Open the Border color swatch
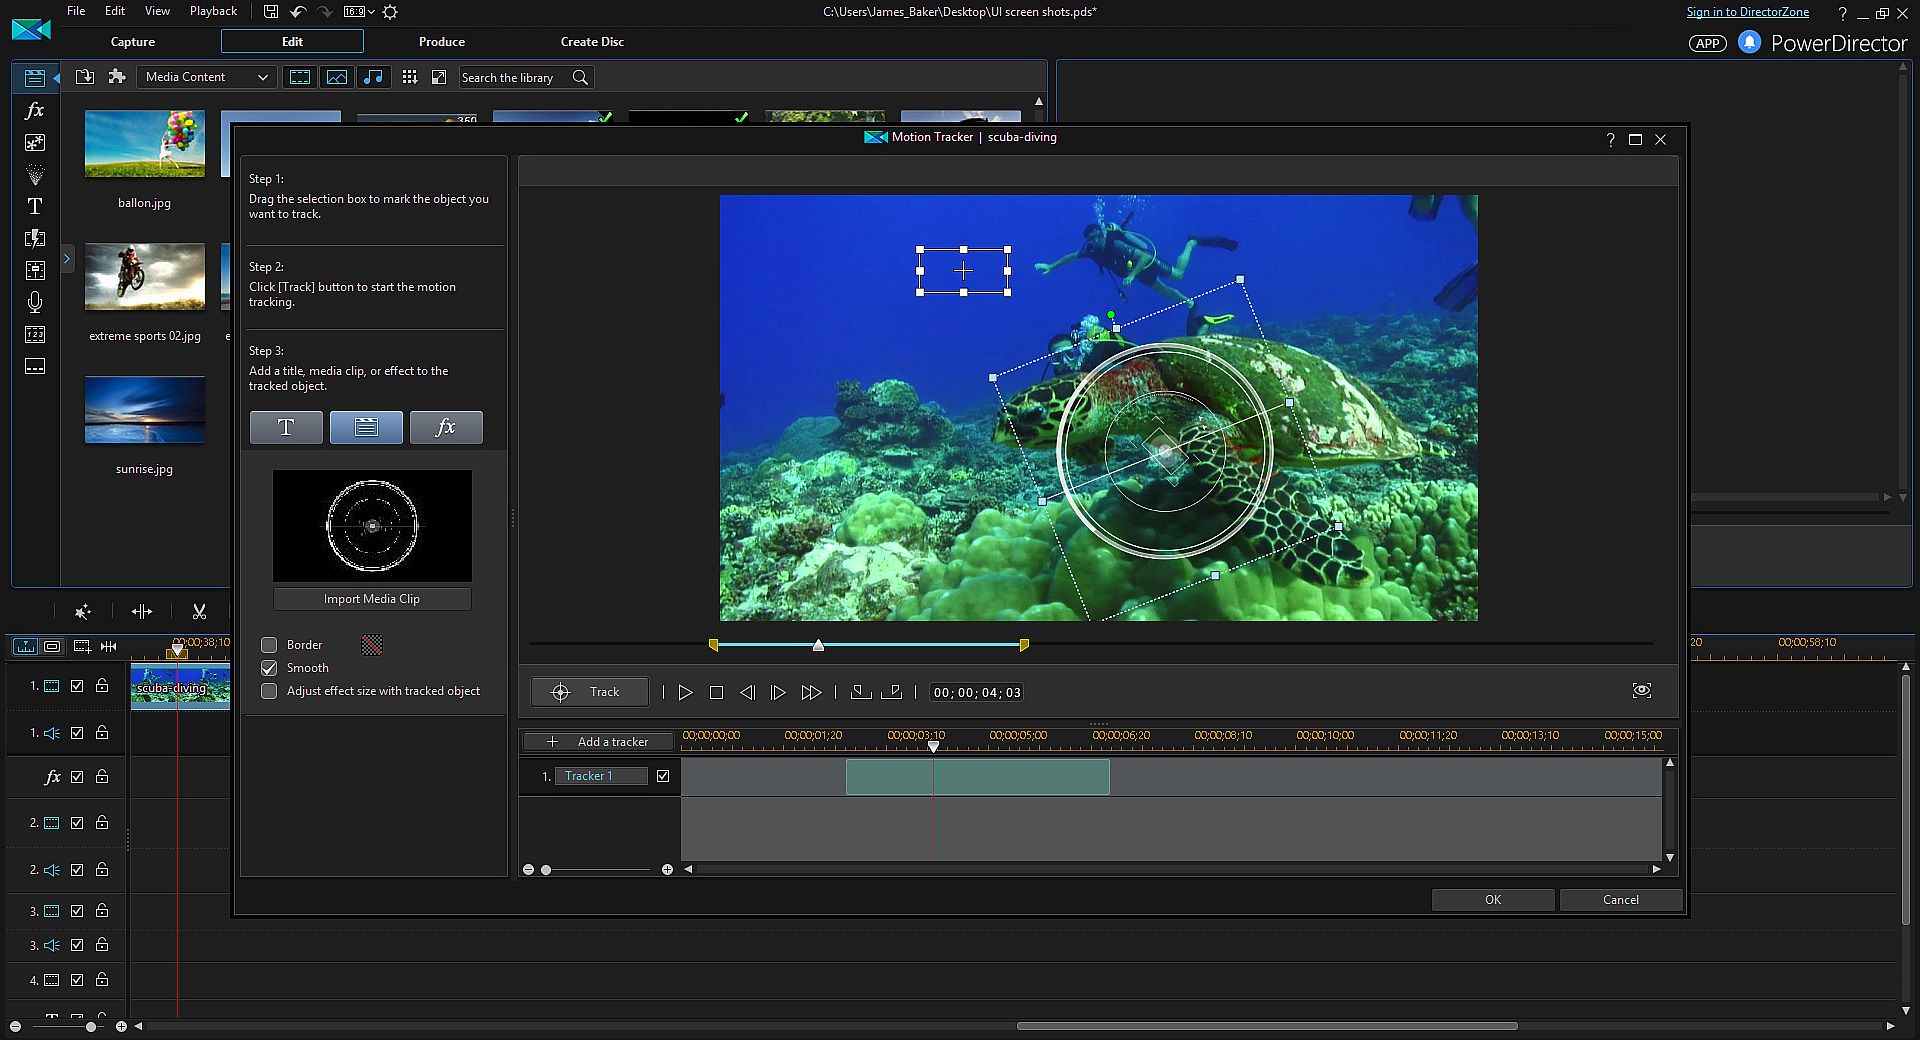This screenshot has width=1920, height=1040. [372, 645]
